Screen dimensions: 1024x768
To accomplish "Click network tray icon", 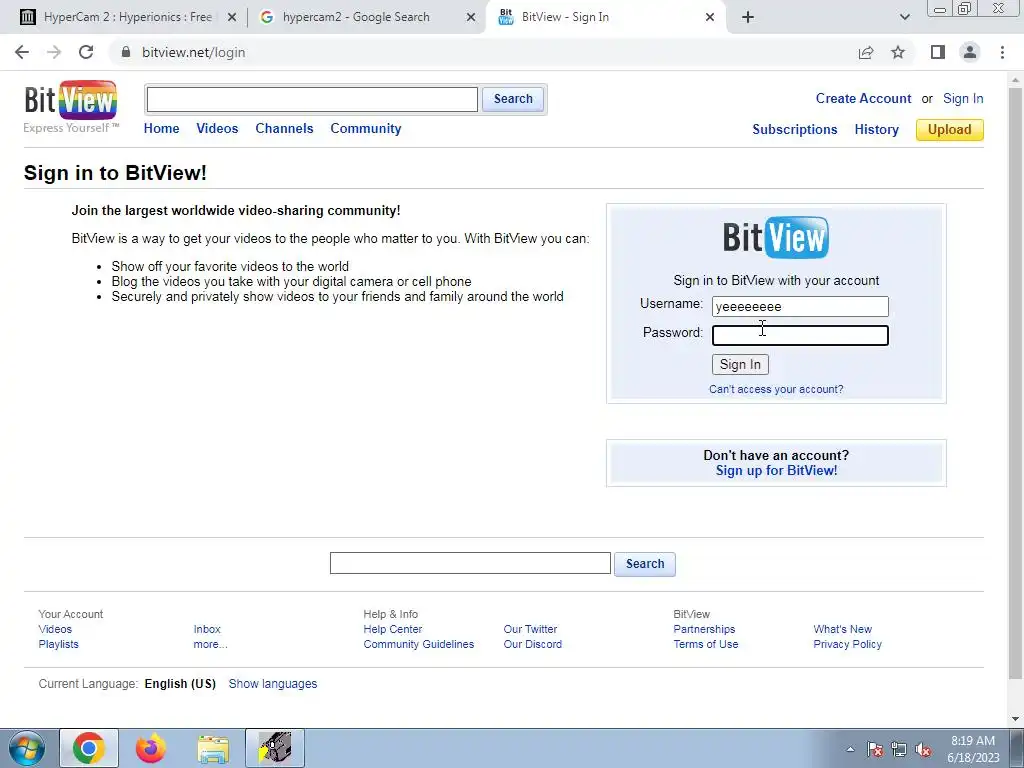I will click(x=899, y=750).
